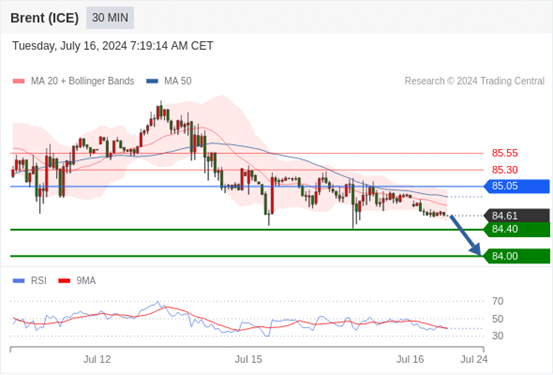Click the Jul 16 date axis label
The width and height of the screenshot is (553, 375).
point(410,359)
